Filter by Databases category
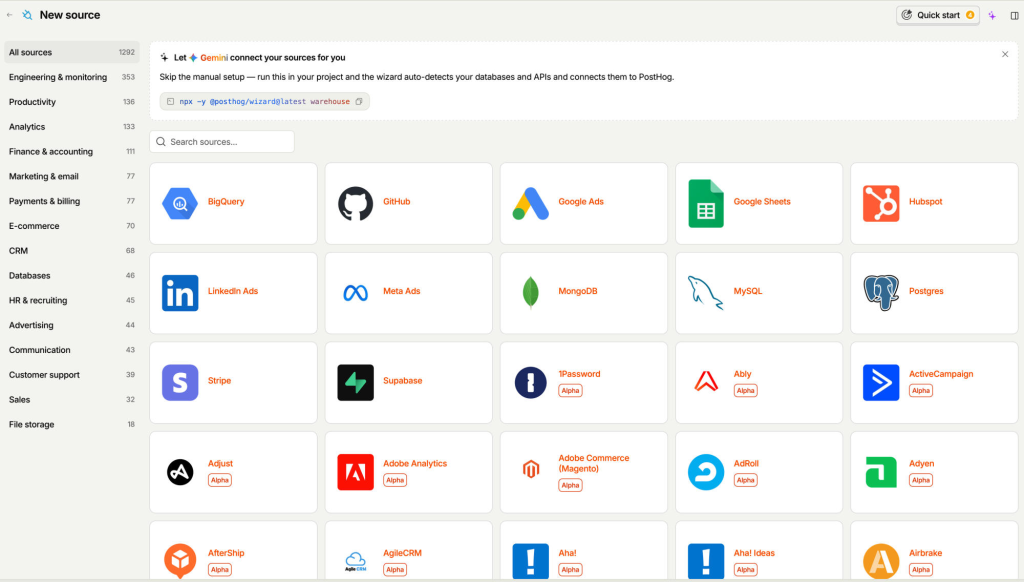This screenshot has width=1024, height=582. coord(72,276)
